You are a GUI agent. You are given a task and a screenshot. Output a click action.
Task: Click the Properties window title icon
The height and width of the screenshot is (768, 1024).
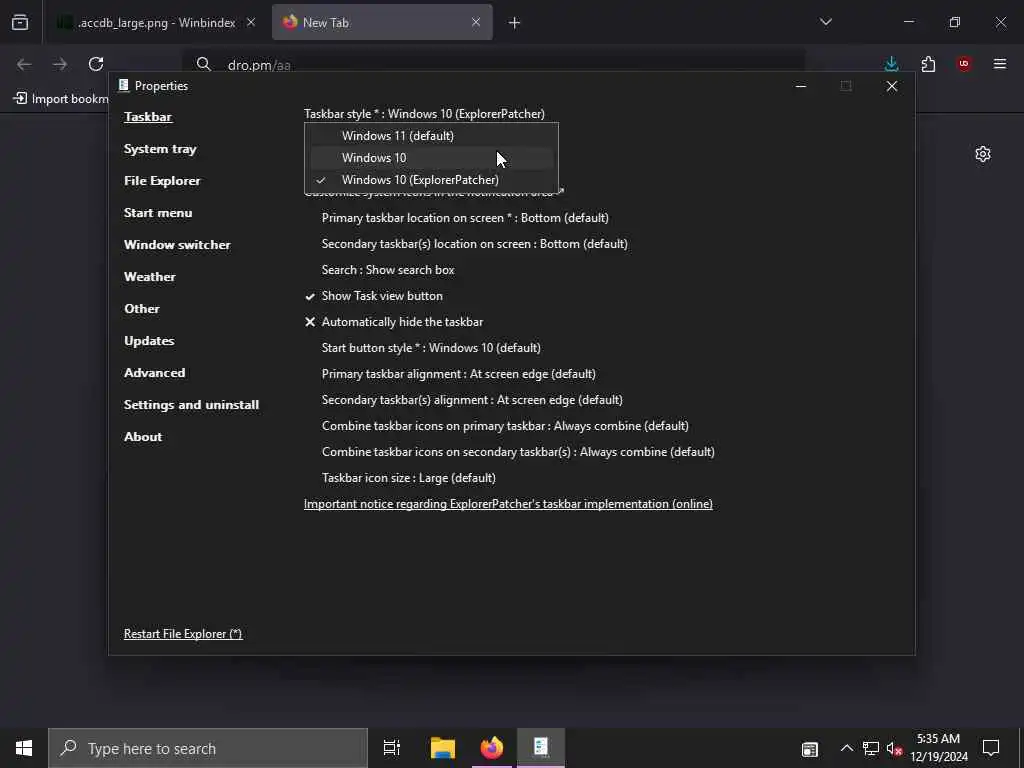123,86
